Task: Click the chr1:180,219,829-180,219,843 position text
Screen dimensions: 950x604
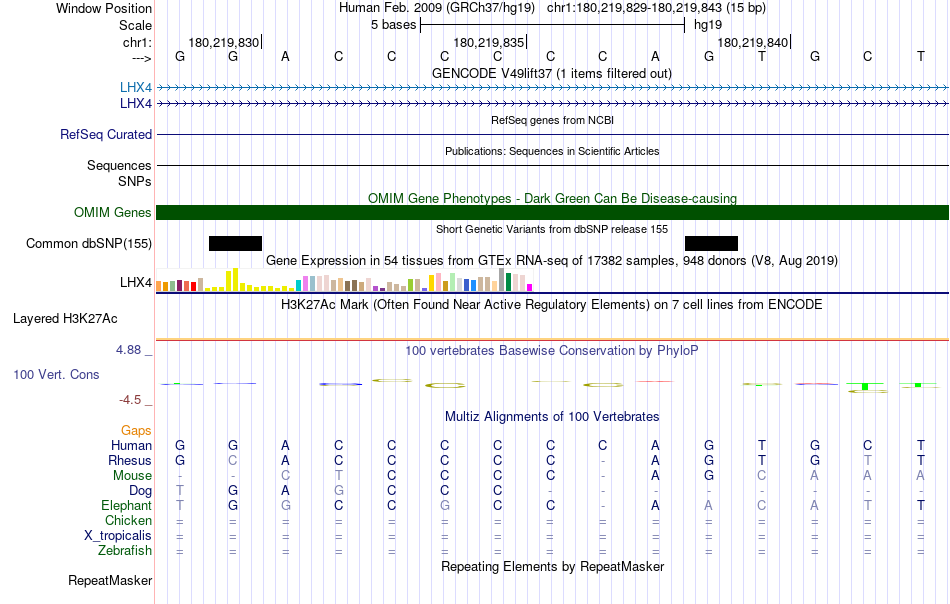Action: pos(656,8)
